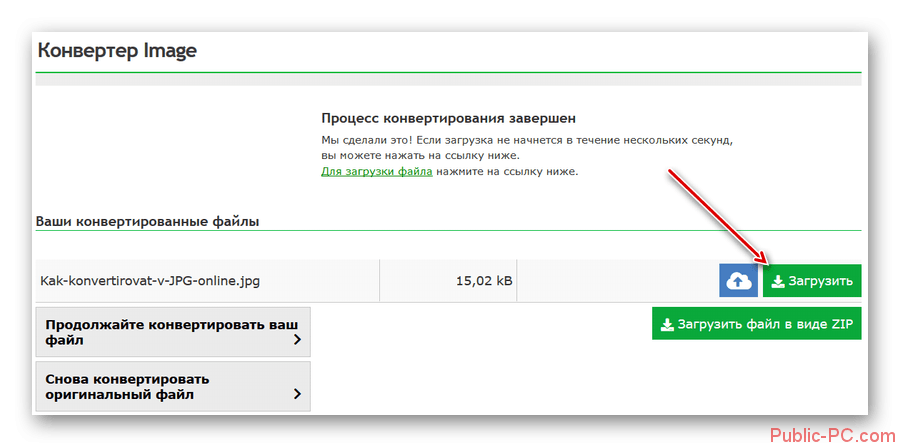900x447 pixels.
Task: Click the download icon on the ZIP button
Action: [x=666, y=324]
